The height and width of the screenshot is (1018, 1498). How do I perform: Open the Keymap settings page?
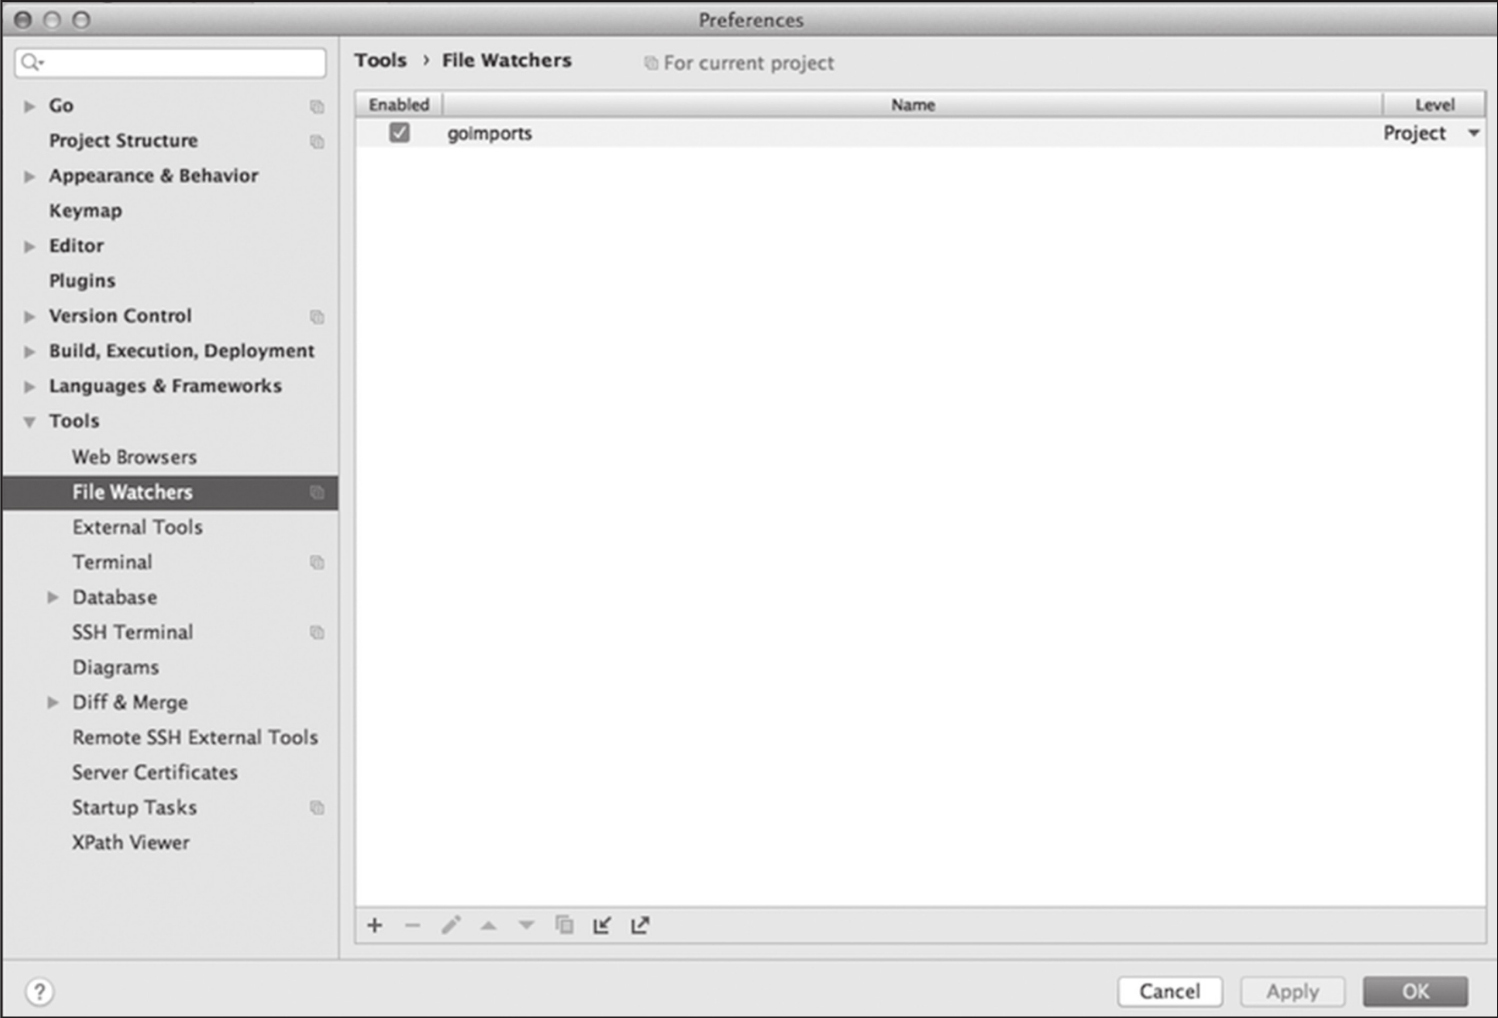85,211
